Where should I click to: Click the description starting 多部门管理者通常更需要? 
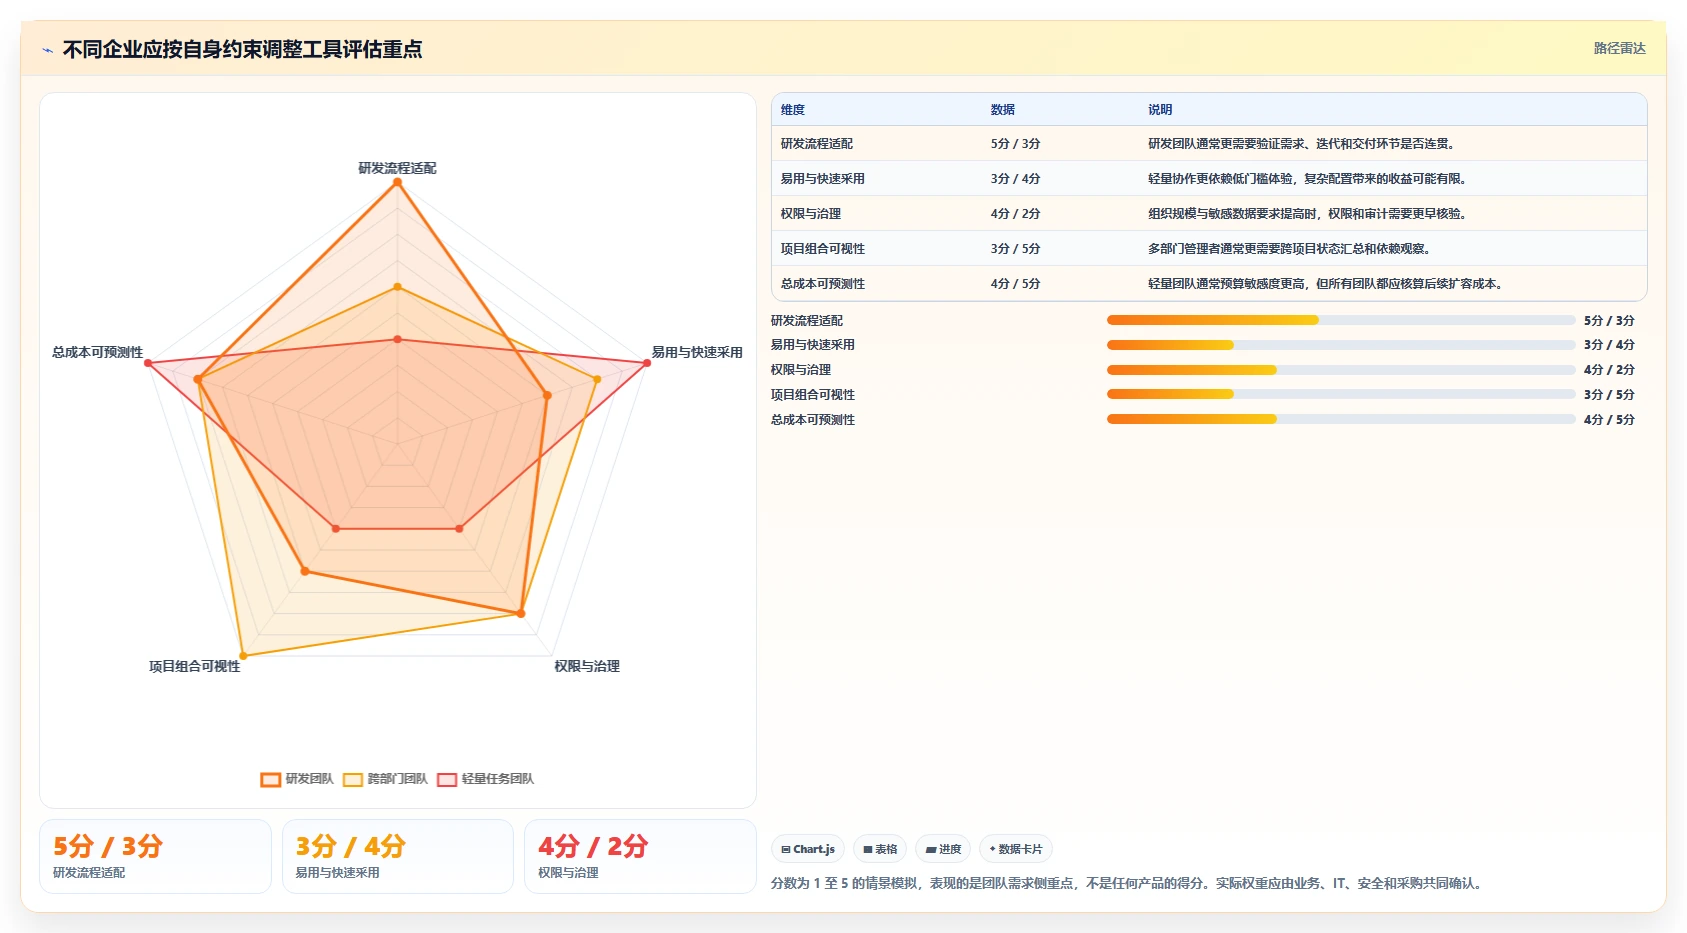(x=1291, y=249)
